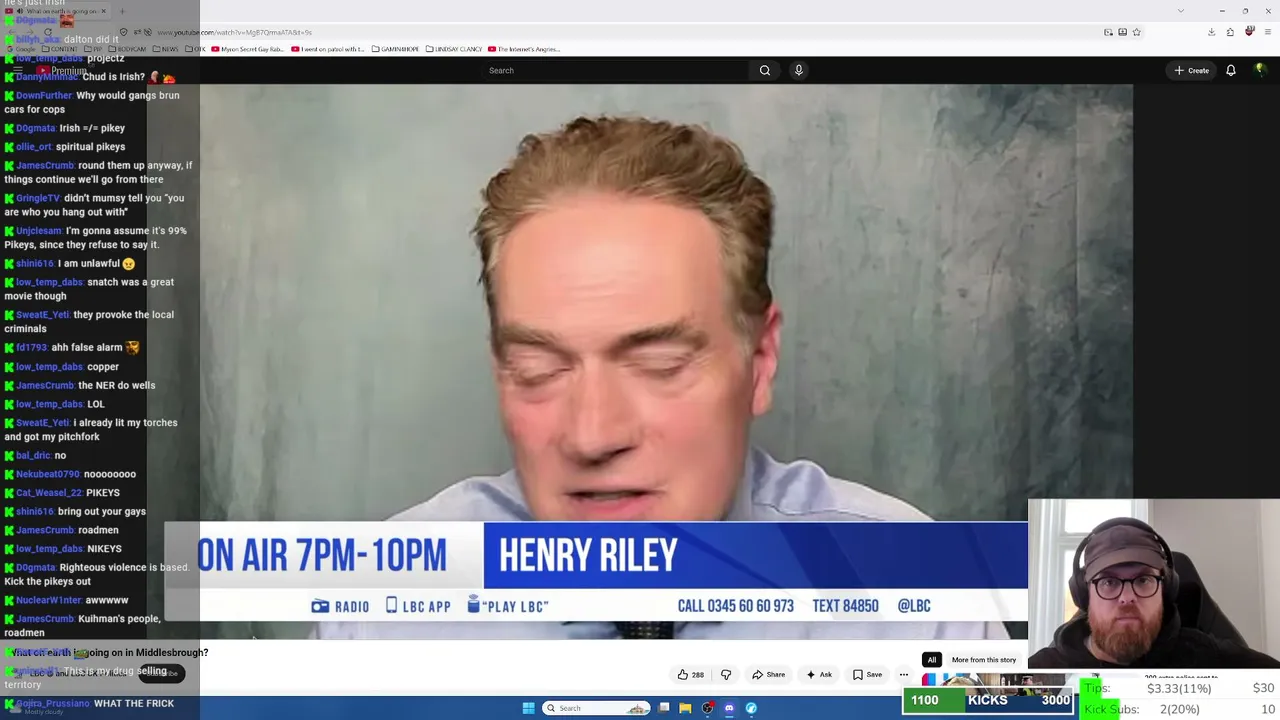Save the video to a playlist
Screen dimensions: 1280x720
tap(867, 674)
